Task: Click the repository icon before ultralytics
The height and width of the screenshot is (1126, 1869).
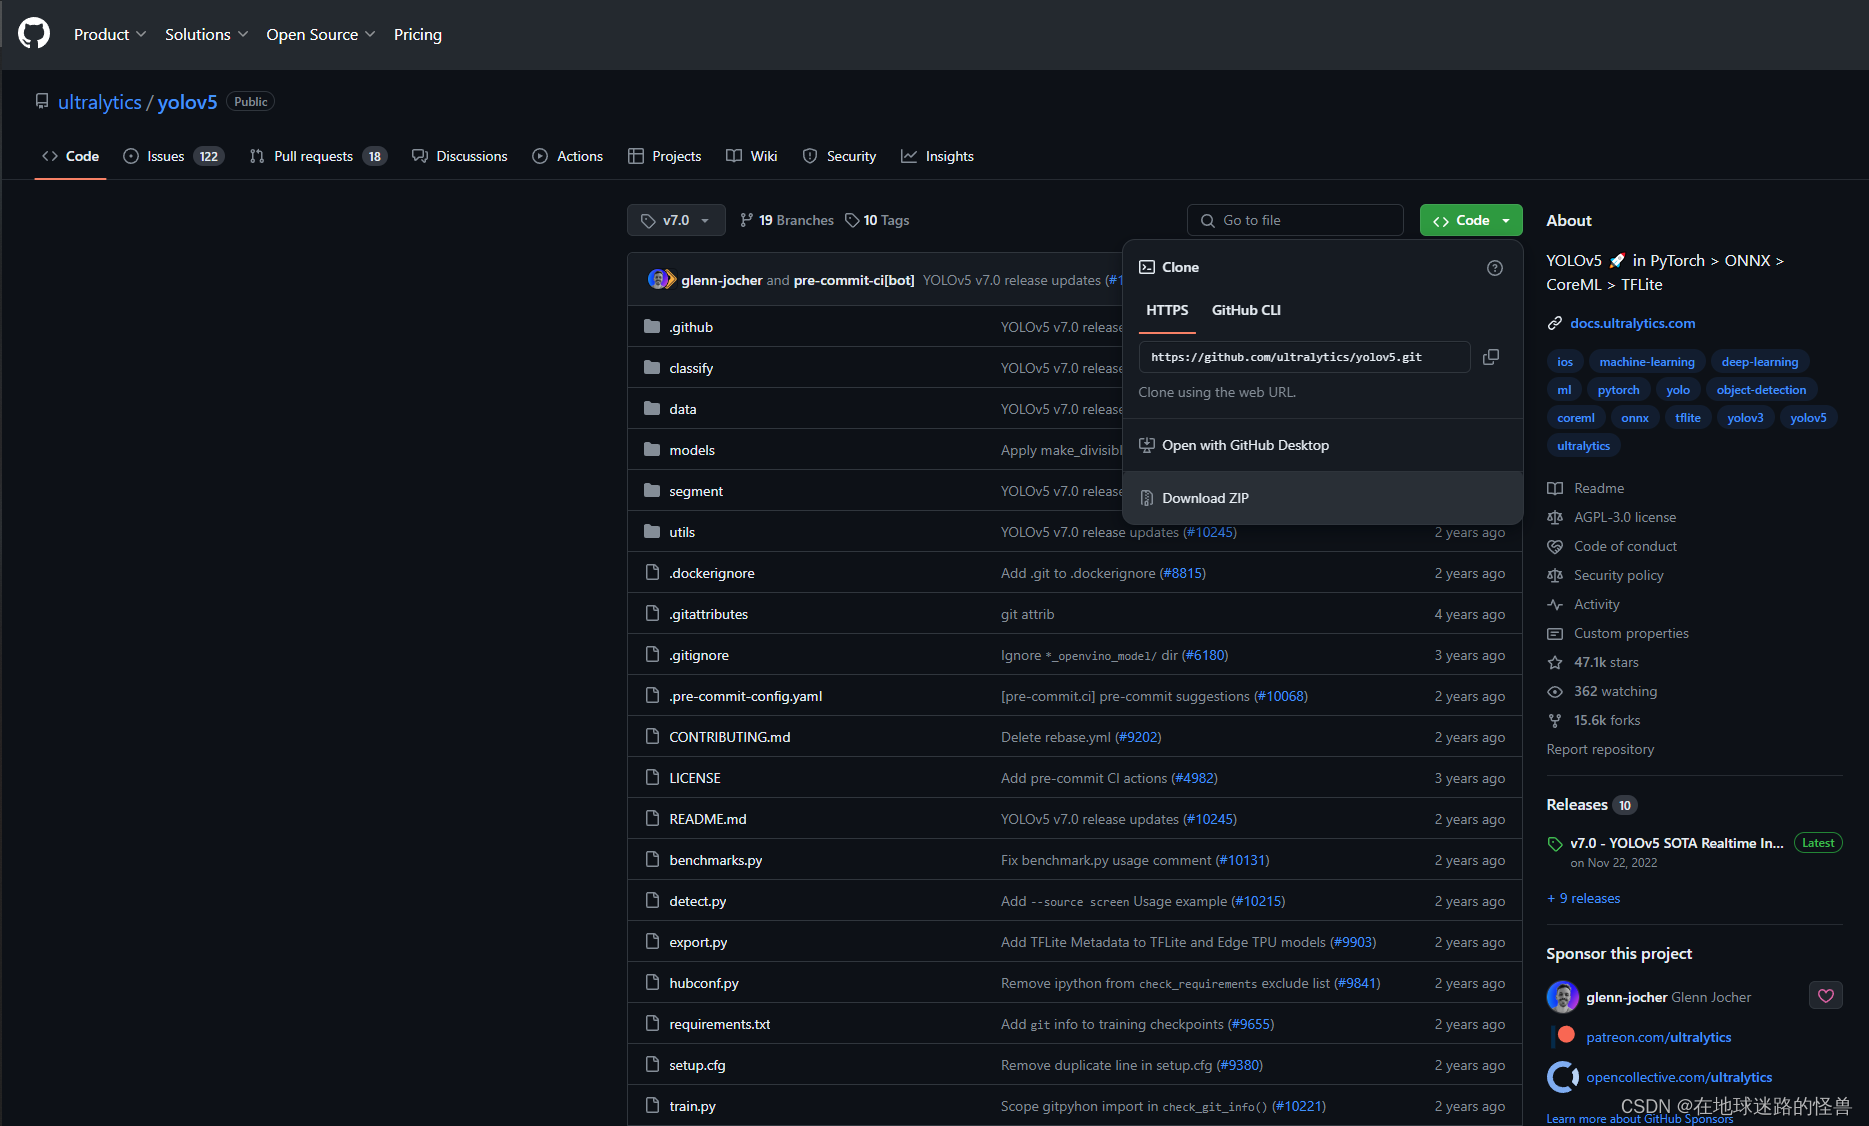Action: pyautogui.click(x=42, y=101)
